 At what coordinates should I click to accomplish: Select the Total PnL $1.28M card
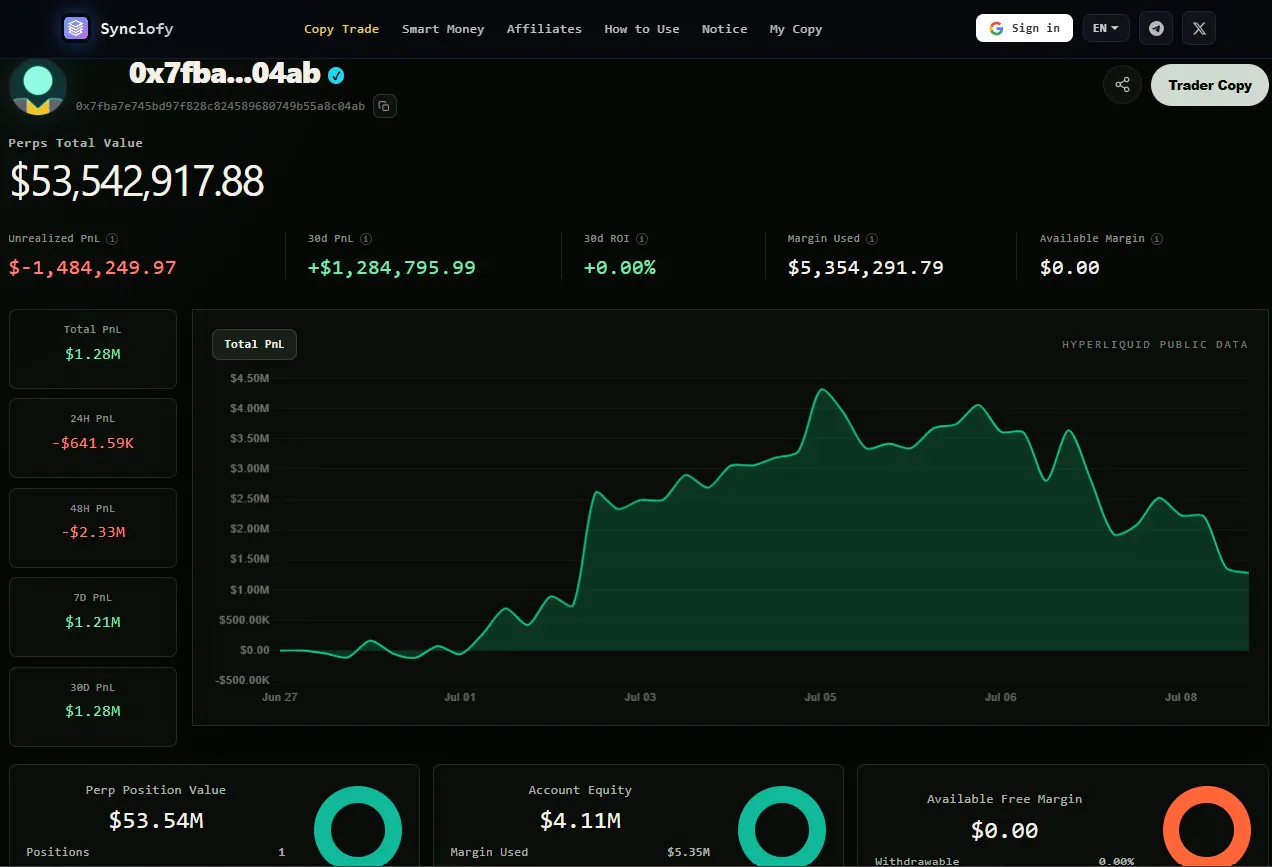click(93, 349)
